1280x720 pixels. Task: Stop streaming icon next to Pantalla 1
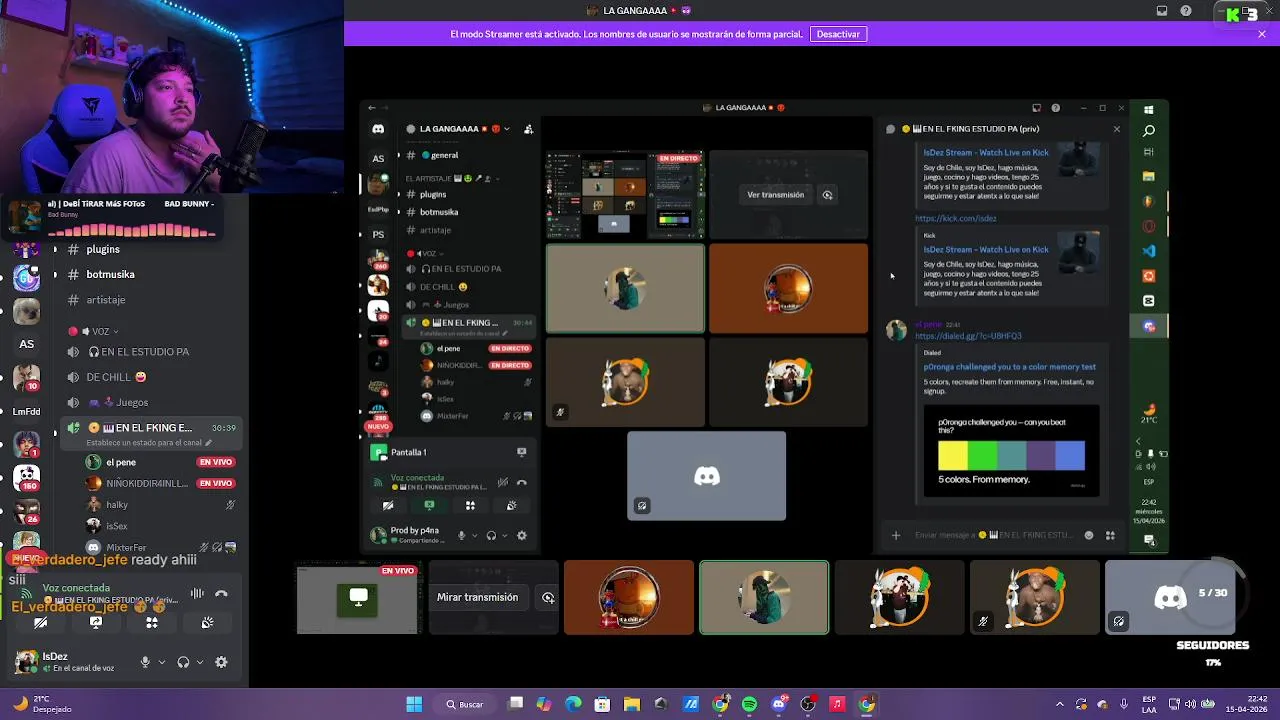click(521, 452)
